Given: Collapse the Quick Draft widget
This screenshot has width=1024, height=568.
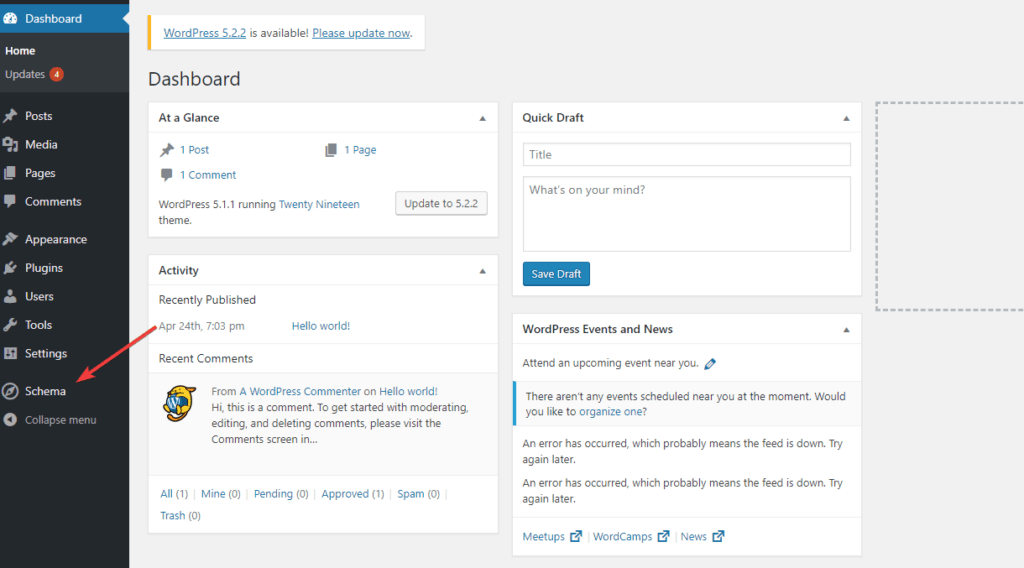Looking at the screenshot, I should [x=846, y=118].
